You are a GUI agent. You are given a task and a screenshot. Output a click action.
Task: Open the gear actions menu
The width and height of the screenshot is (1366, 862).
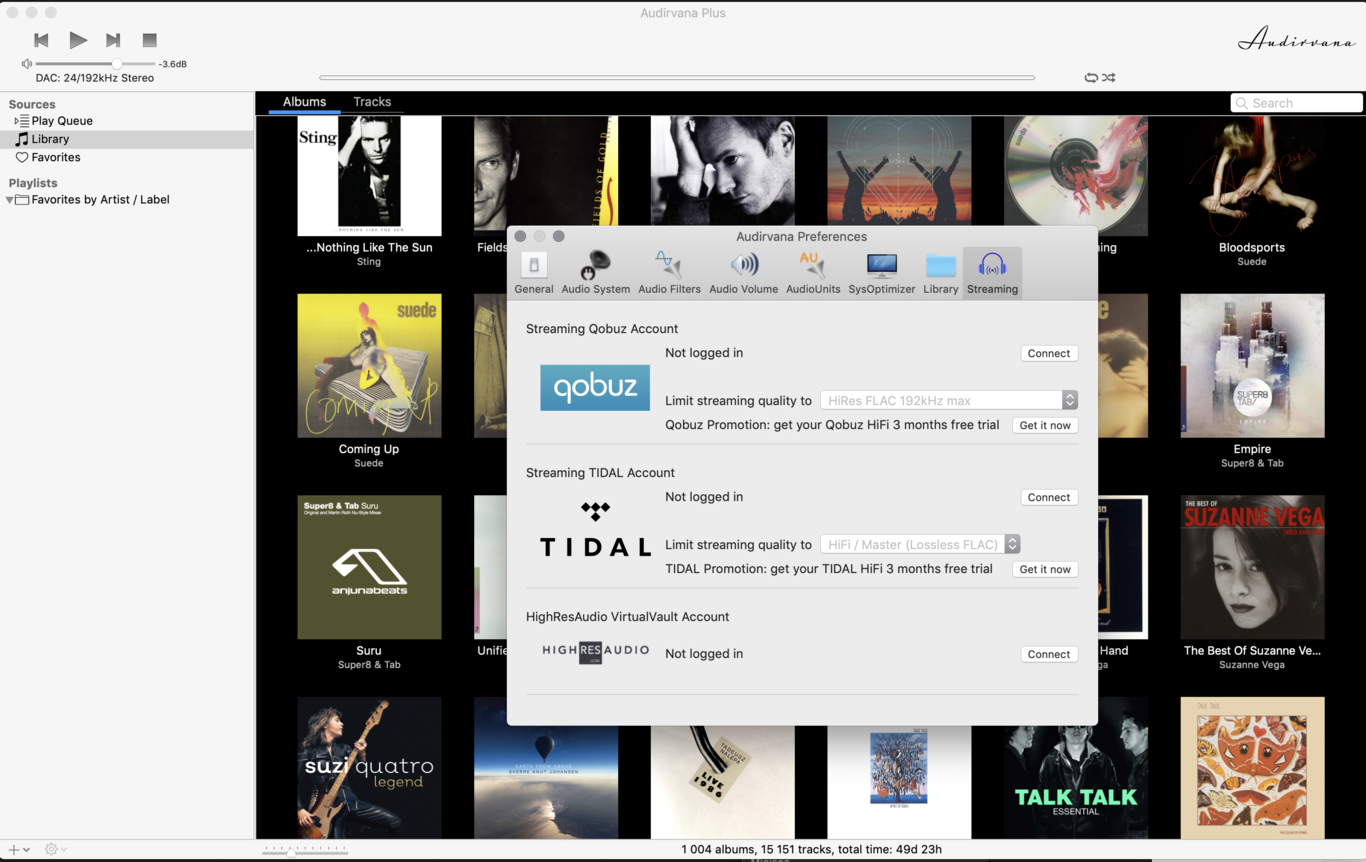point(56,849)
